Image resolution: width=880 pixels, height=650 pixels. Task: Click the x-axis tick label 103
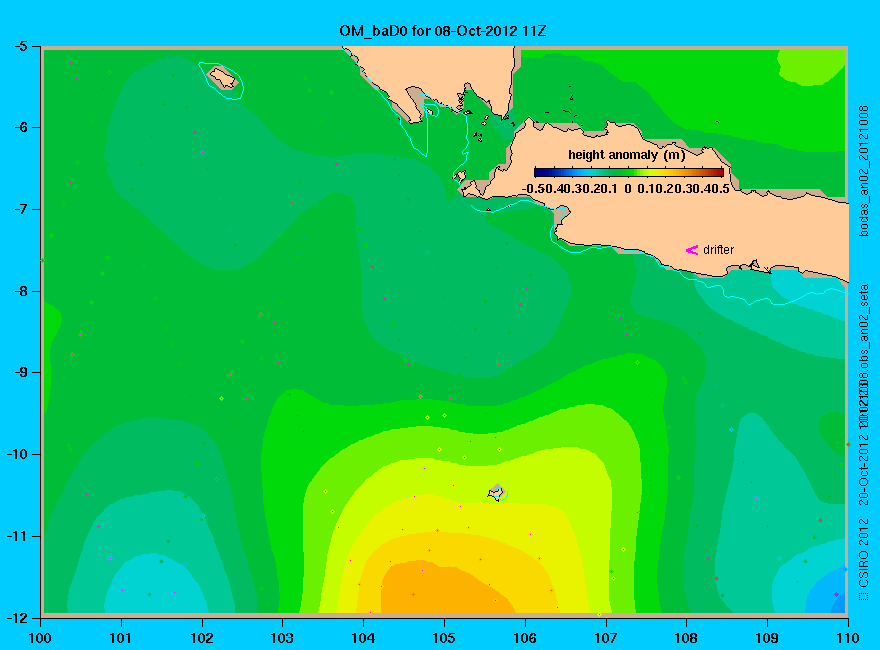coord(282,638)
